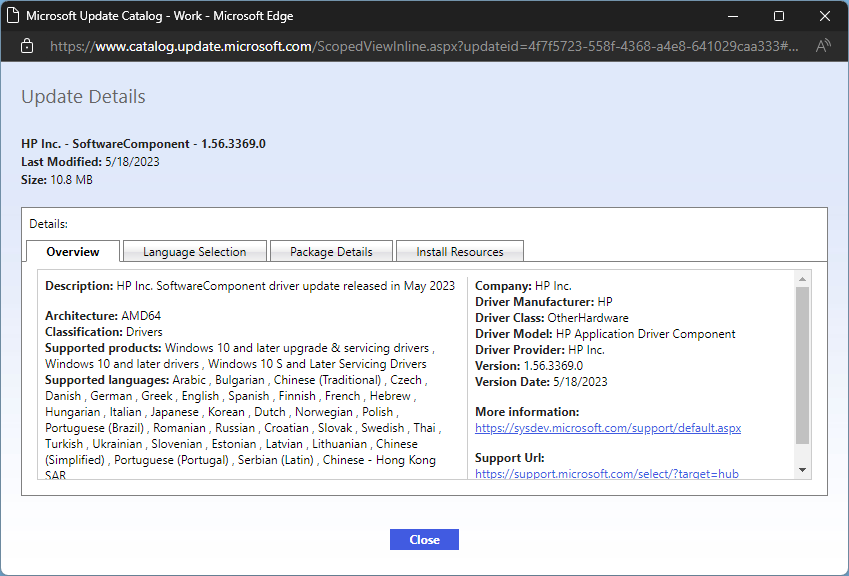Switch to the Overview tab
849x576 pixels.
(x=73, y=251)
